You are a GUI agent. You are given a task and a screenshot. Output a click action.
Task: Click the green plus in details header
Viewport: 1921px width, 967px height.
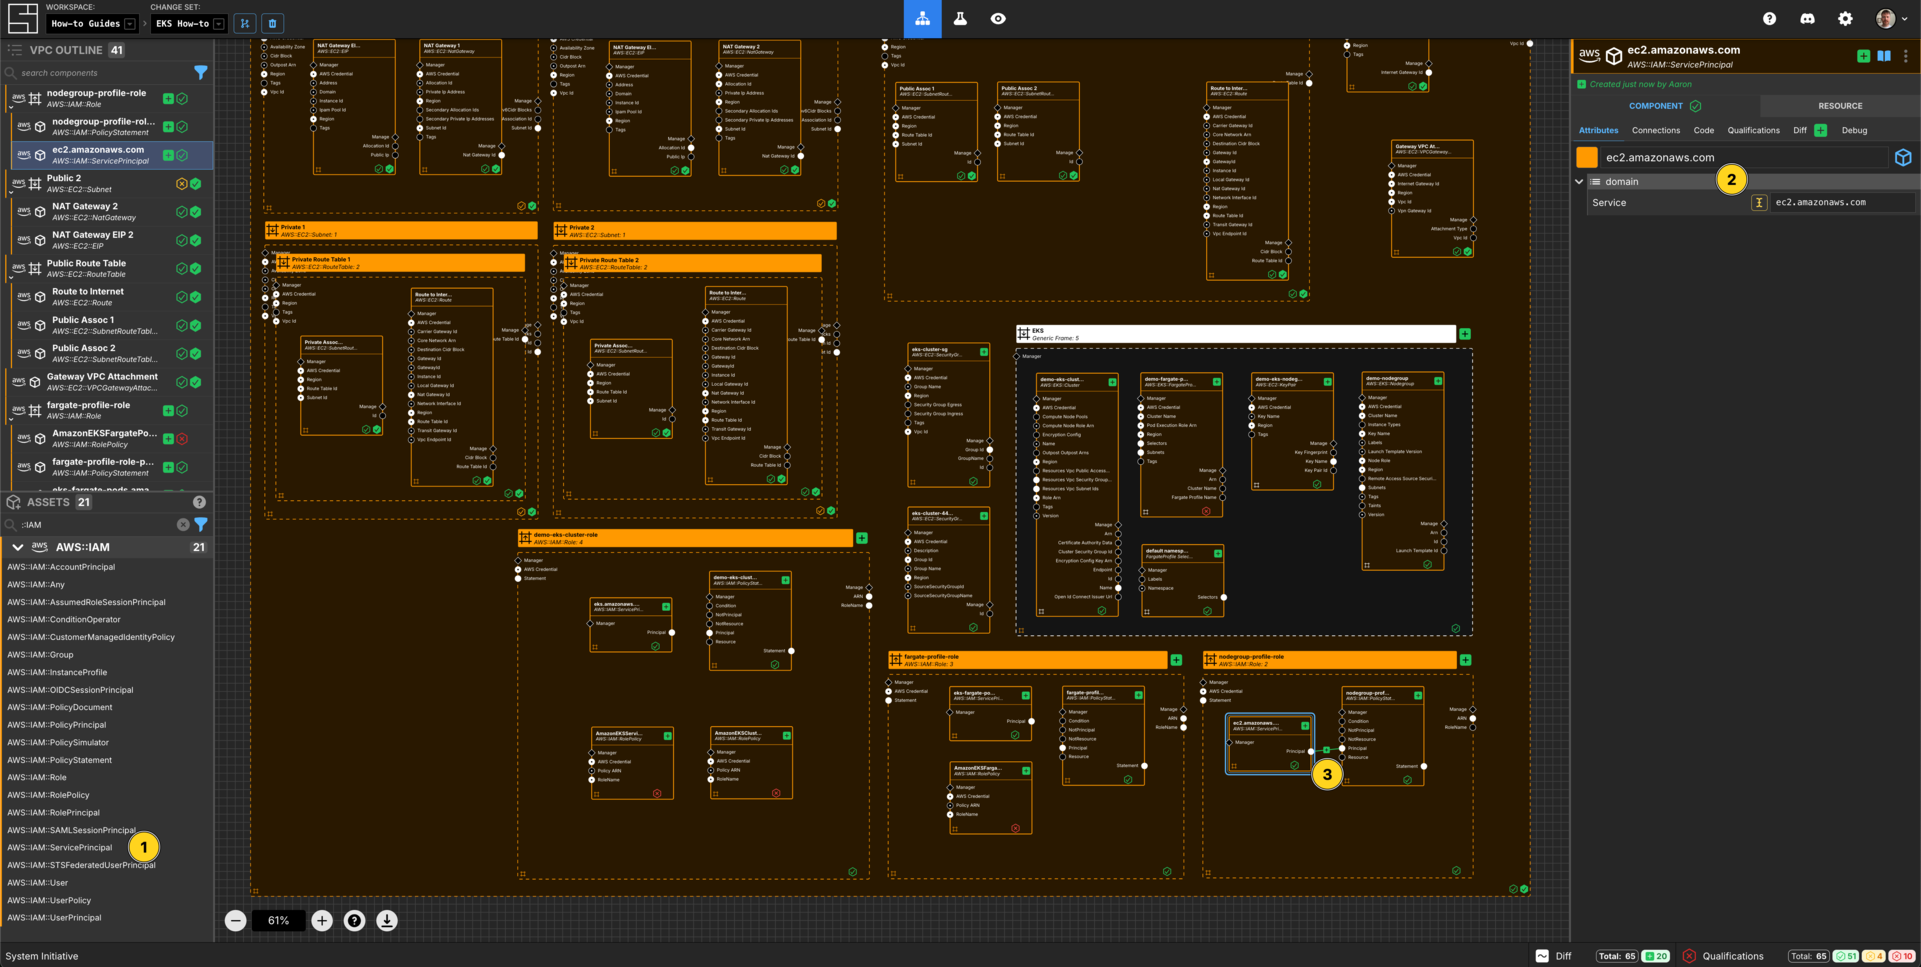(1863, 57)
